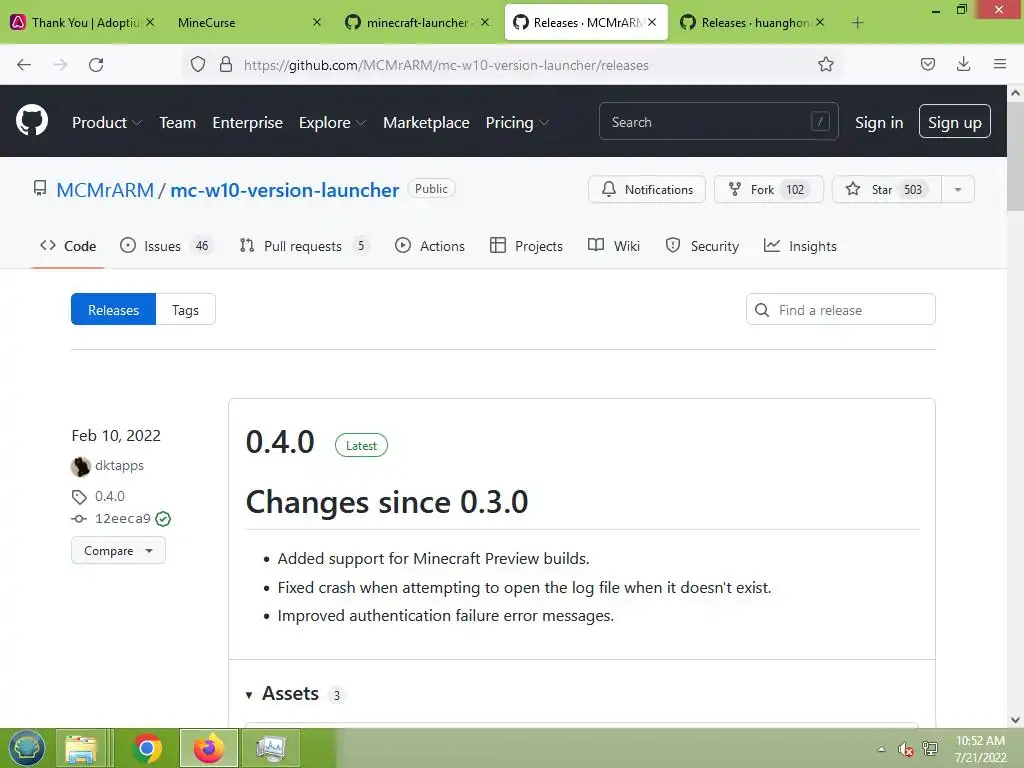
Task: Bookmark this page with the star icon
Action: [826, 64]
